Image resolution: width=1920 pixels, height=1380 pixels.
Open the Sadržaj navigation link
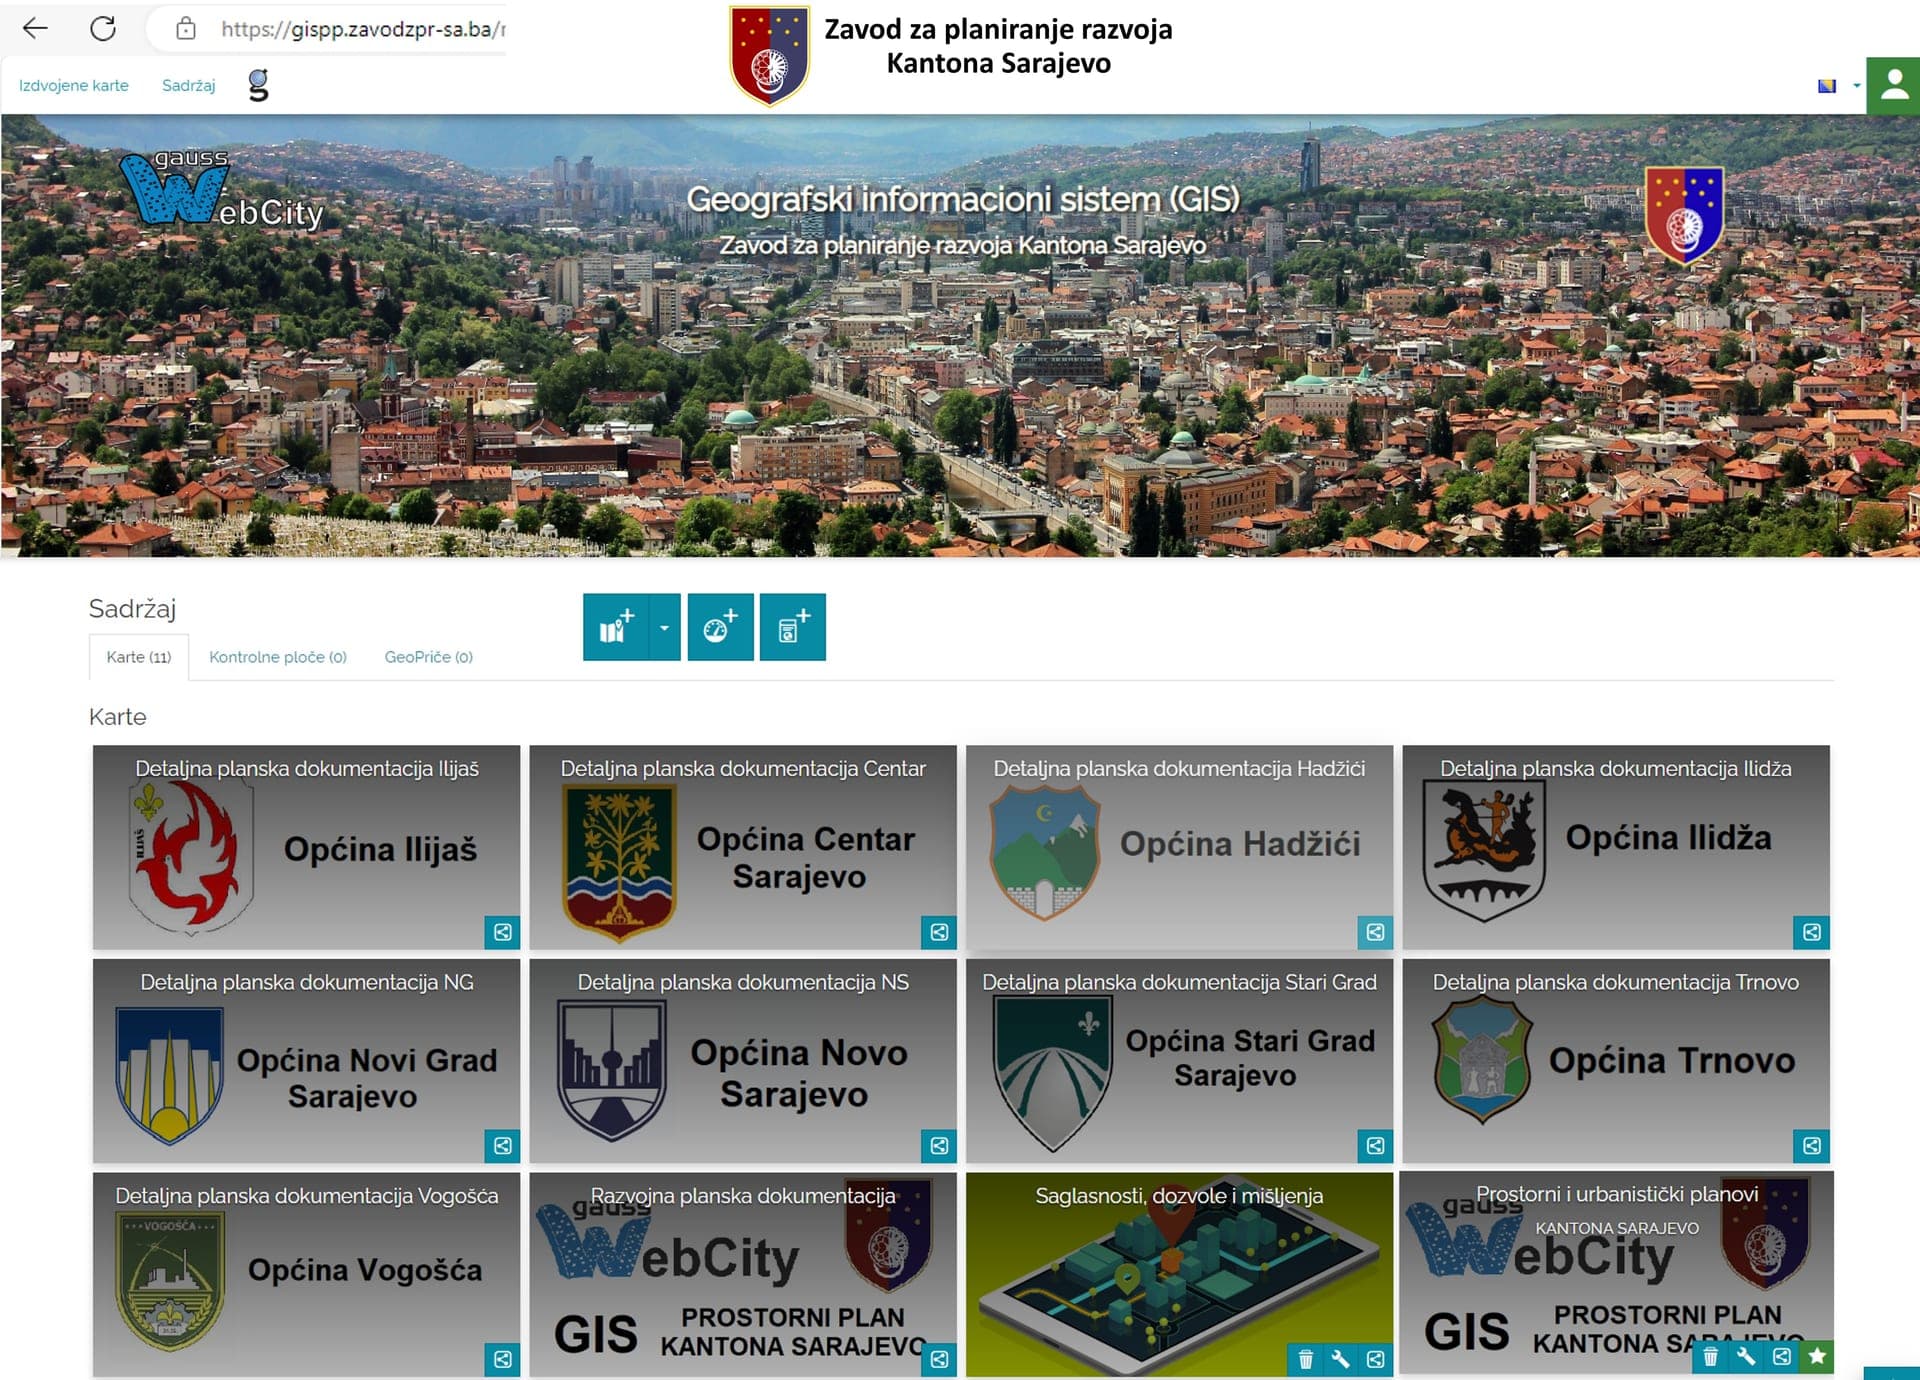188,86
